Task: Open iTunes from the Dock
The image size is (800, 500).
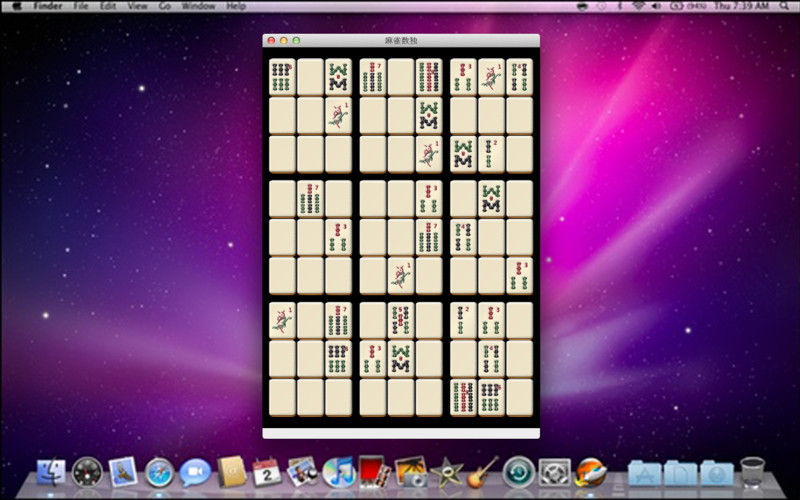Action: [x=337, y=472]
